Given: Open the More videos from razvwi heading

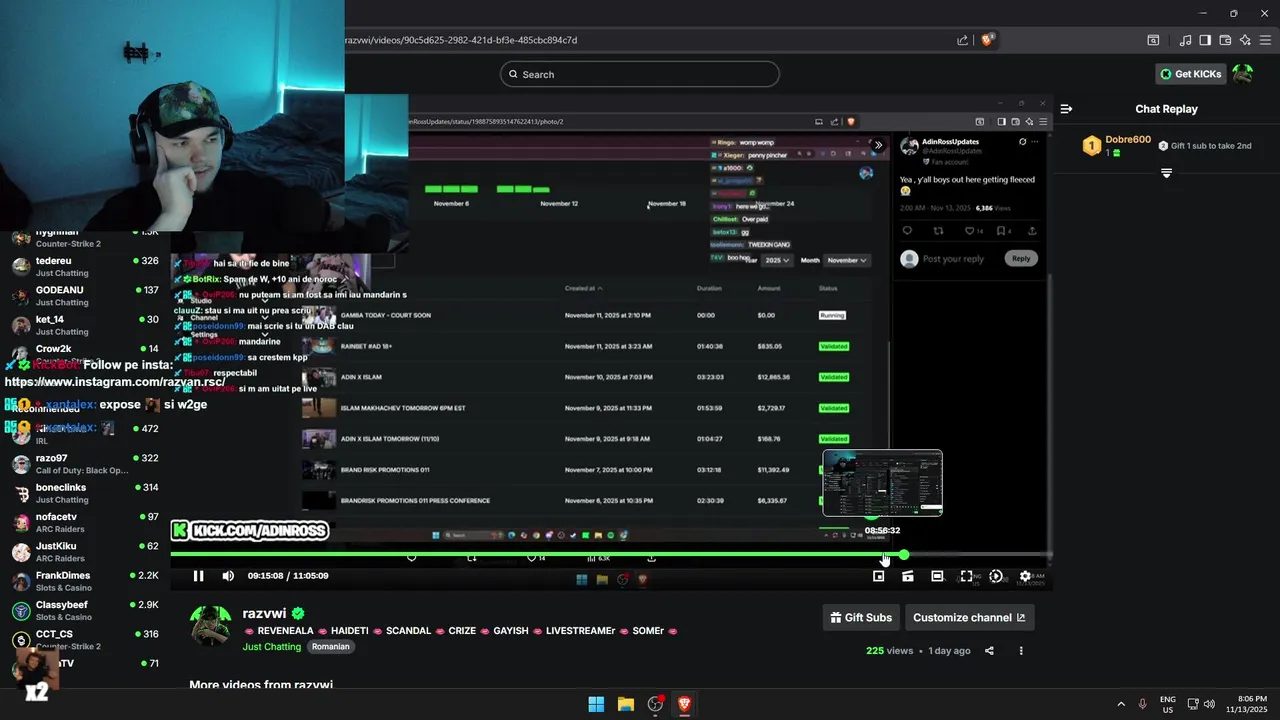Looking at the screenshot, I should click(260, 685).
